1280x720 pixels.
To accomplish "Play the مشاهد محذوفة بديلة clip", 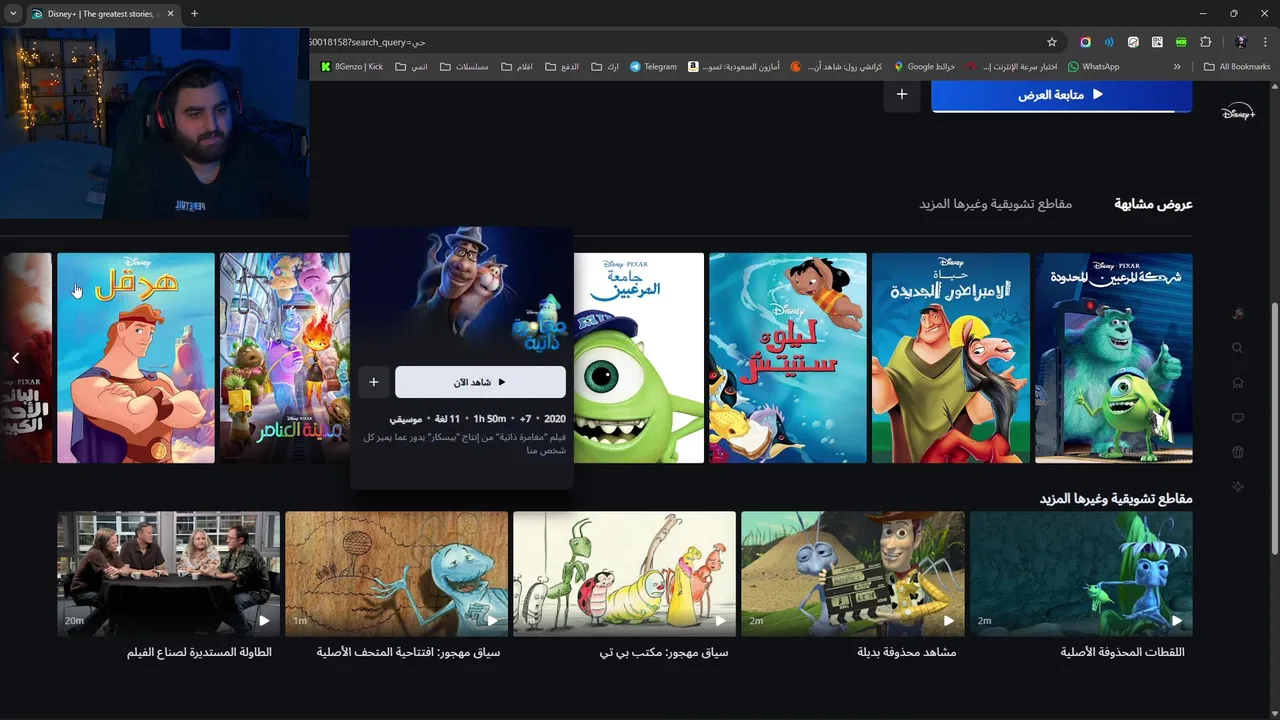I will tap(853, 574).
